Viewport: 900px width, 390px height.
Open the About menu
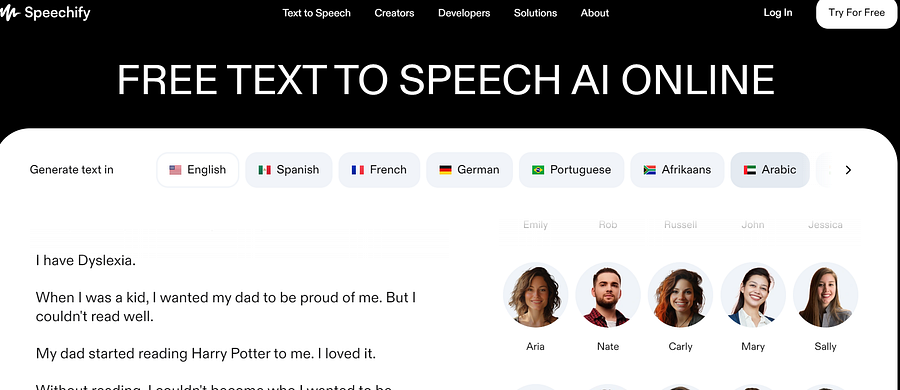click(595, 13)
